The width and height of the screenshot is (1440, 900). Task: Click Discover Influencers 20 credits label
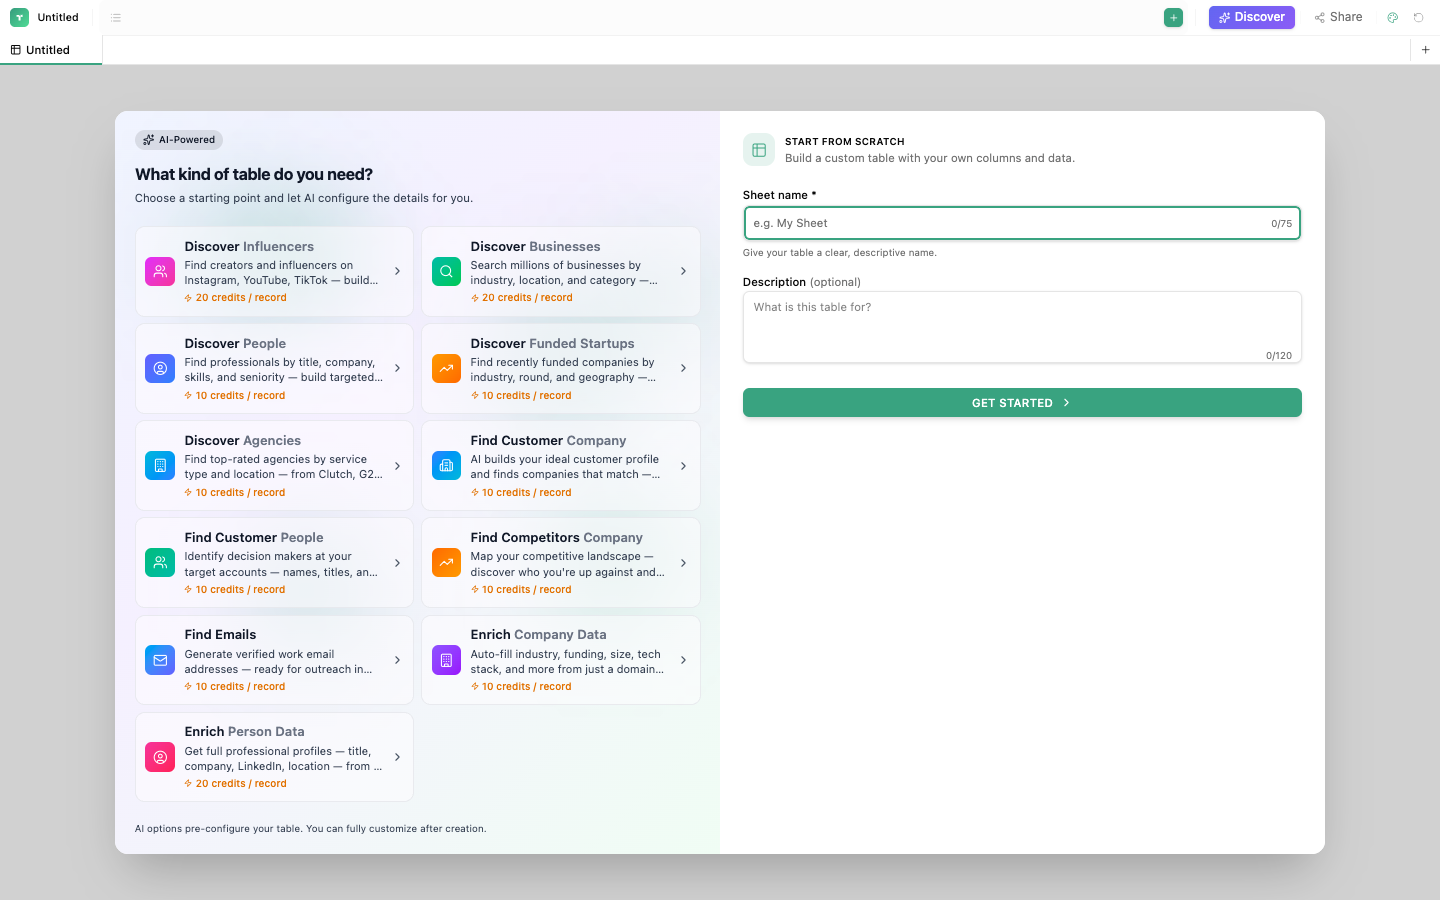[x=236, y=298]
